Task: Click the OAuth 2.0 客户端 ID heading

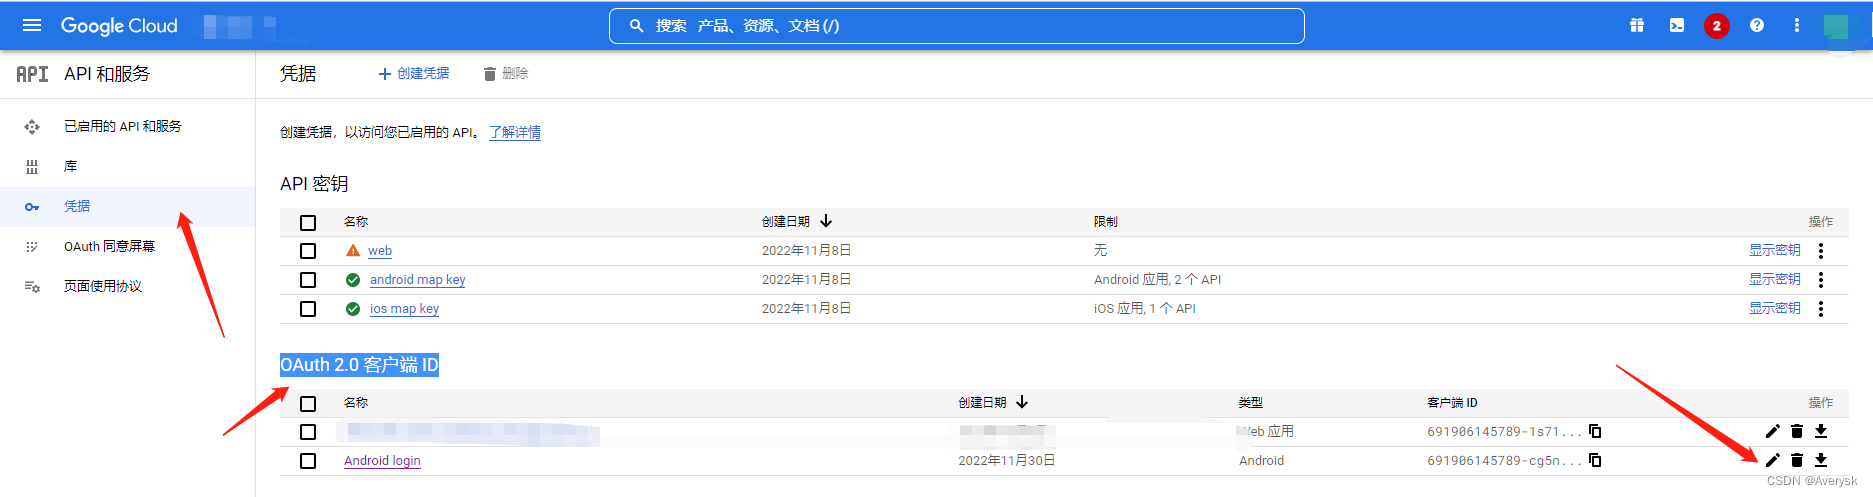Action: [x=359, y=365]
